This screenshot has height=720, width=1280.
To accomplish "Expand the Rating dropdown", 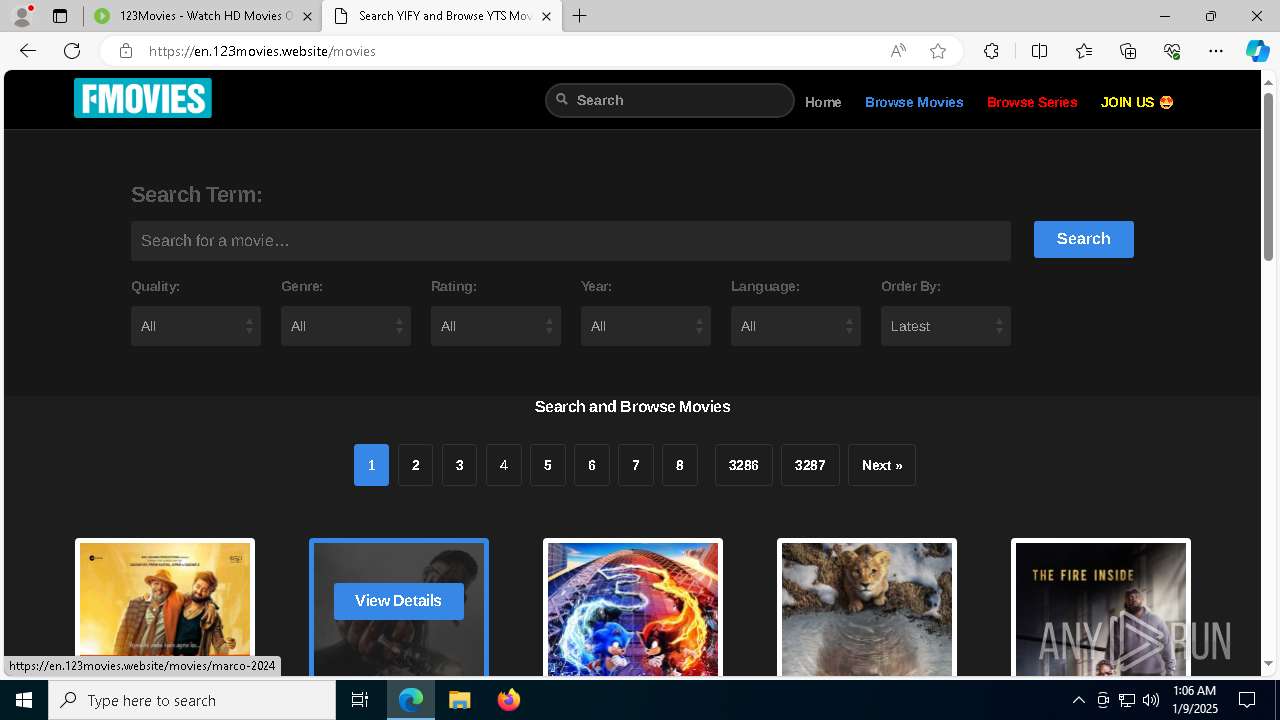I will 496,326.
